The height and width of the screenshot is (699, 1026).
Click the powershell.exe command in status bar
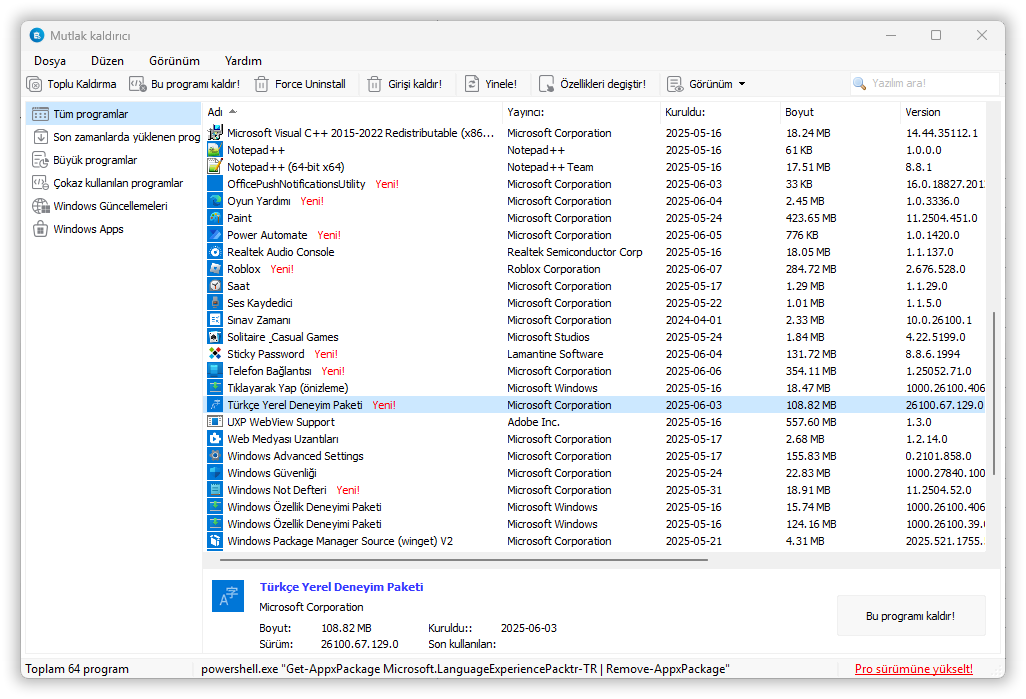pyautogui.click(x=465, y=669)
